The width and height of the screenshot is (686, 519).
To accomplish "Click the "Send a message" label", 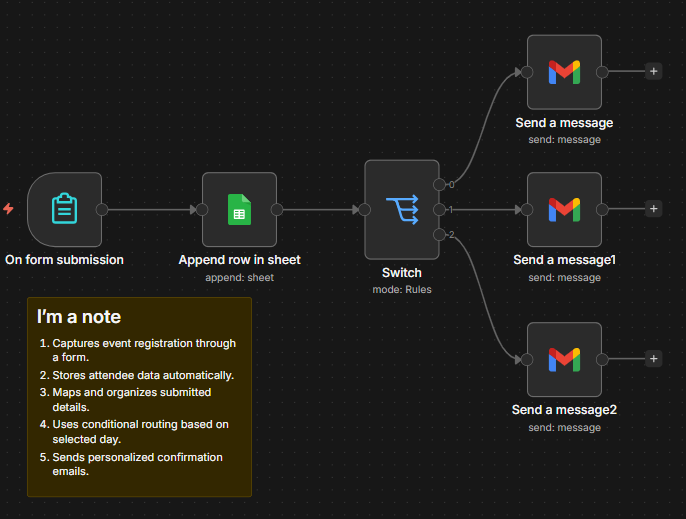I will (564, 123).
